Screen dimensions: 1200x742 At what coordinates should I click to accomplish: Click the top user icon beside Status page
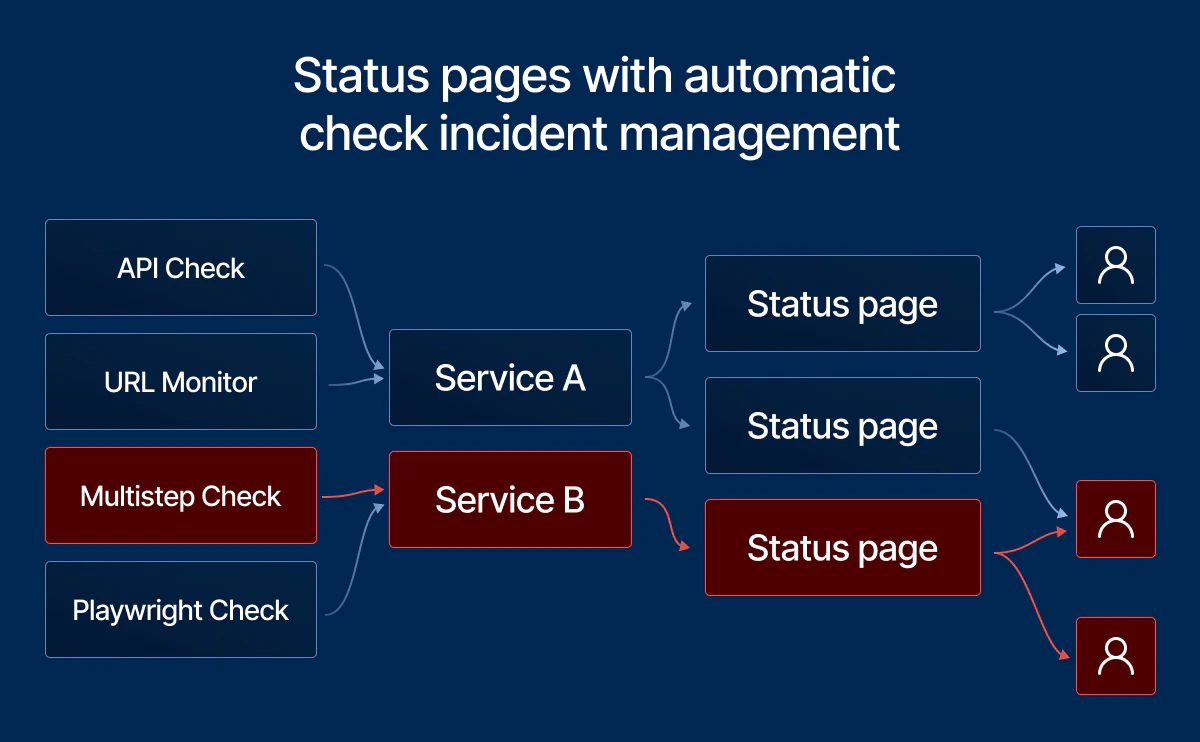(x=1115, y=265)
